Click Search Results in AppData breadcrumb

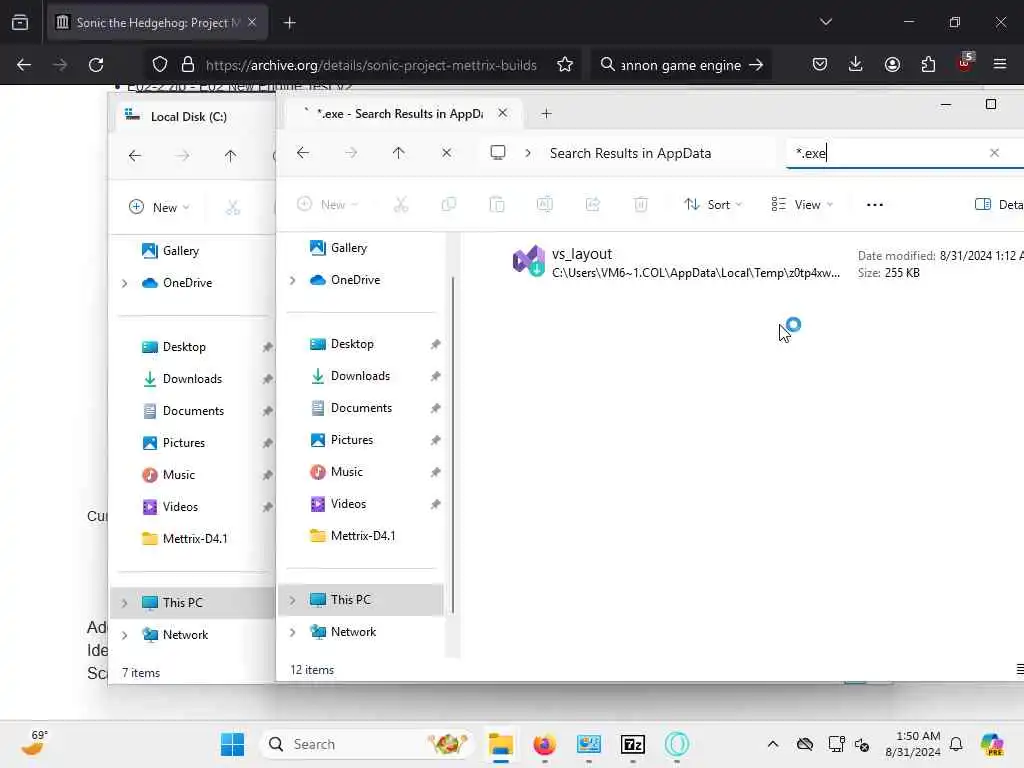[x=630, y=153]
